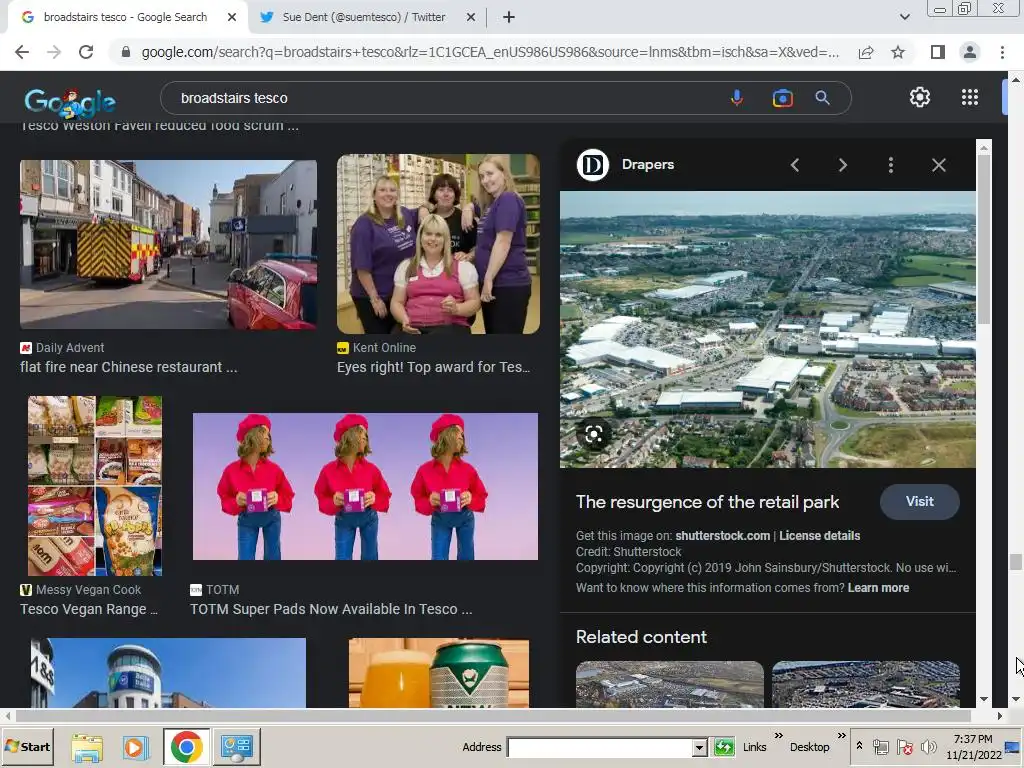Close the Drapers image preview panel
1024x768 pixels.
938,165
